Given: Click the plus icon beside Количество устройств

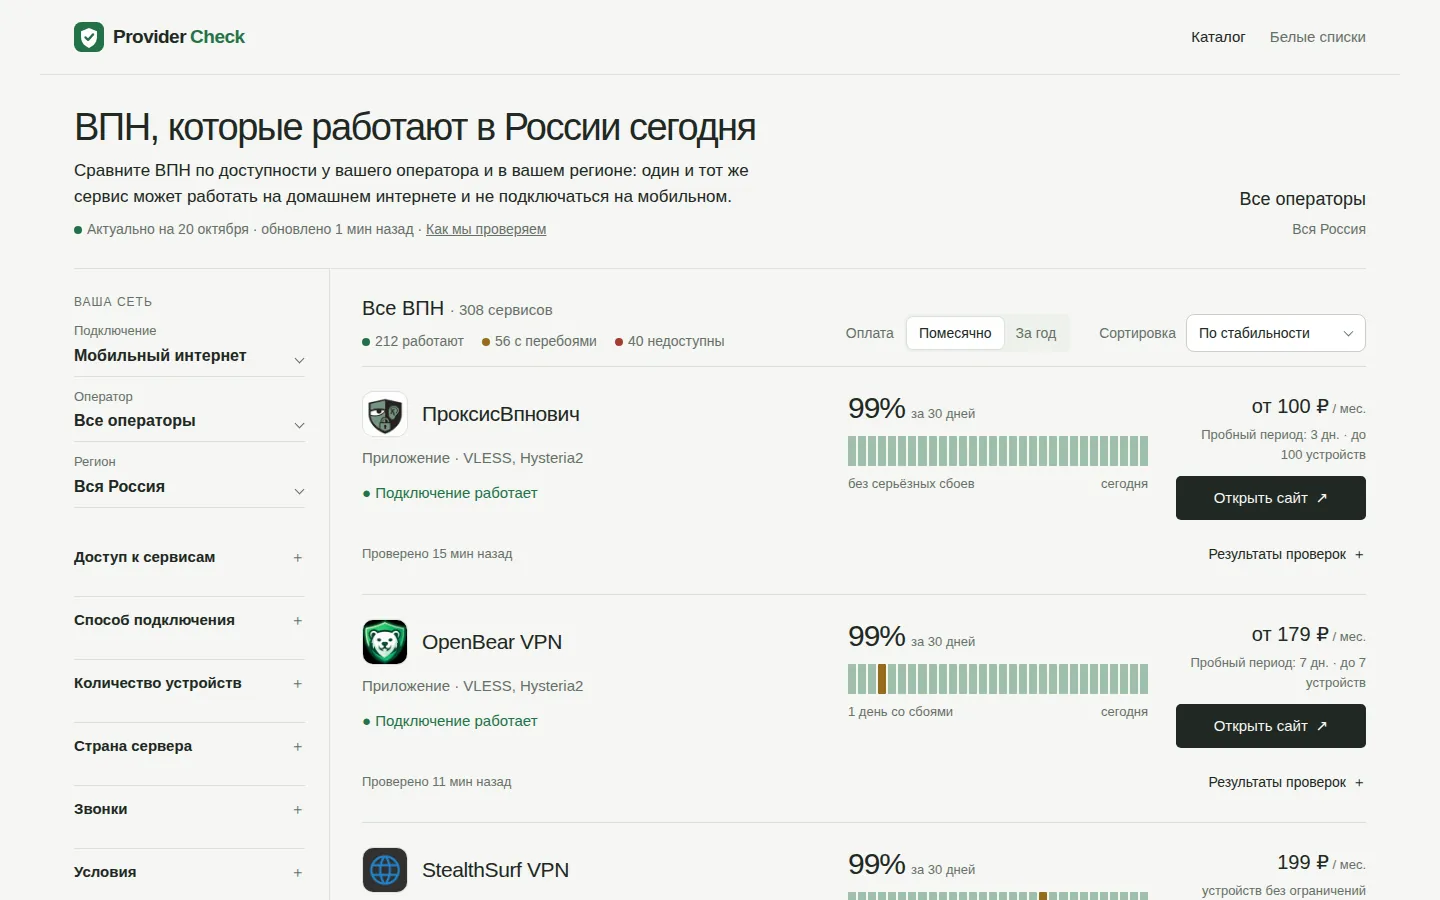Looking at the screenshot, I should [298, 684].
